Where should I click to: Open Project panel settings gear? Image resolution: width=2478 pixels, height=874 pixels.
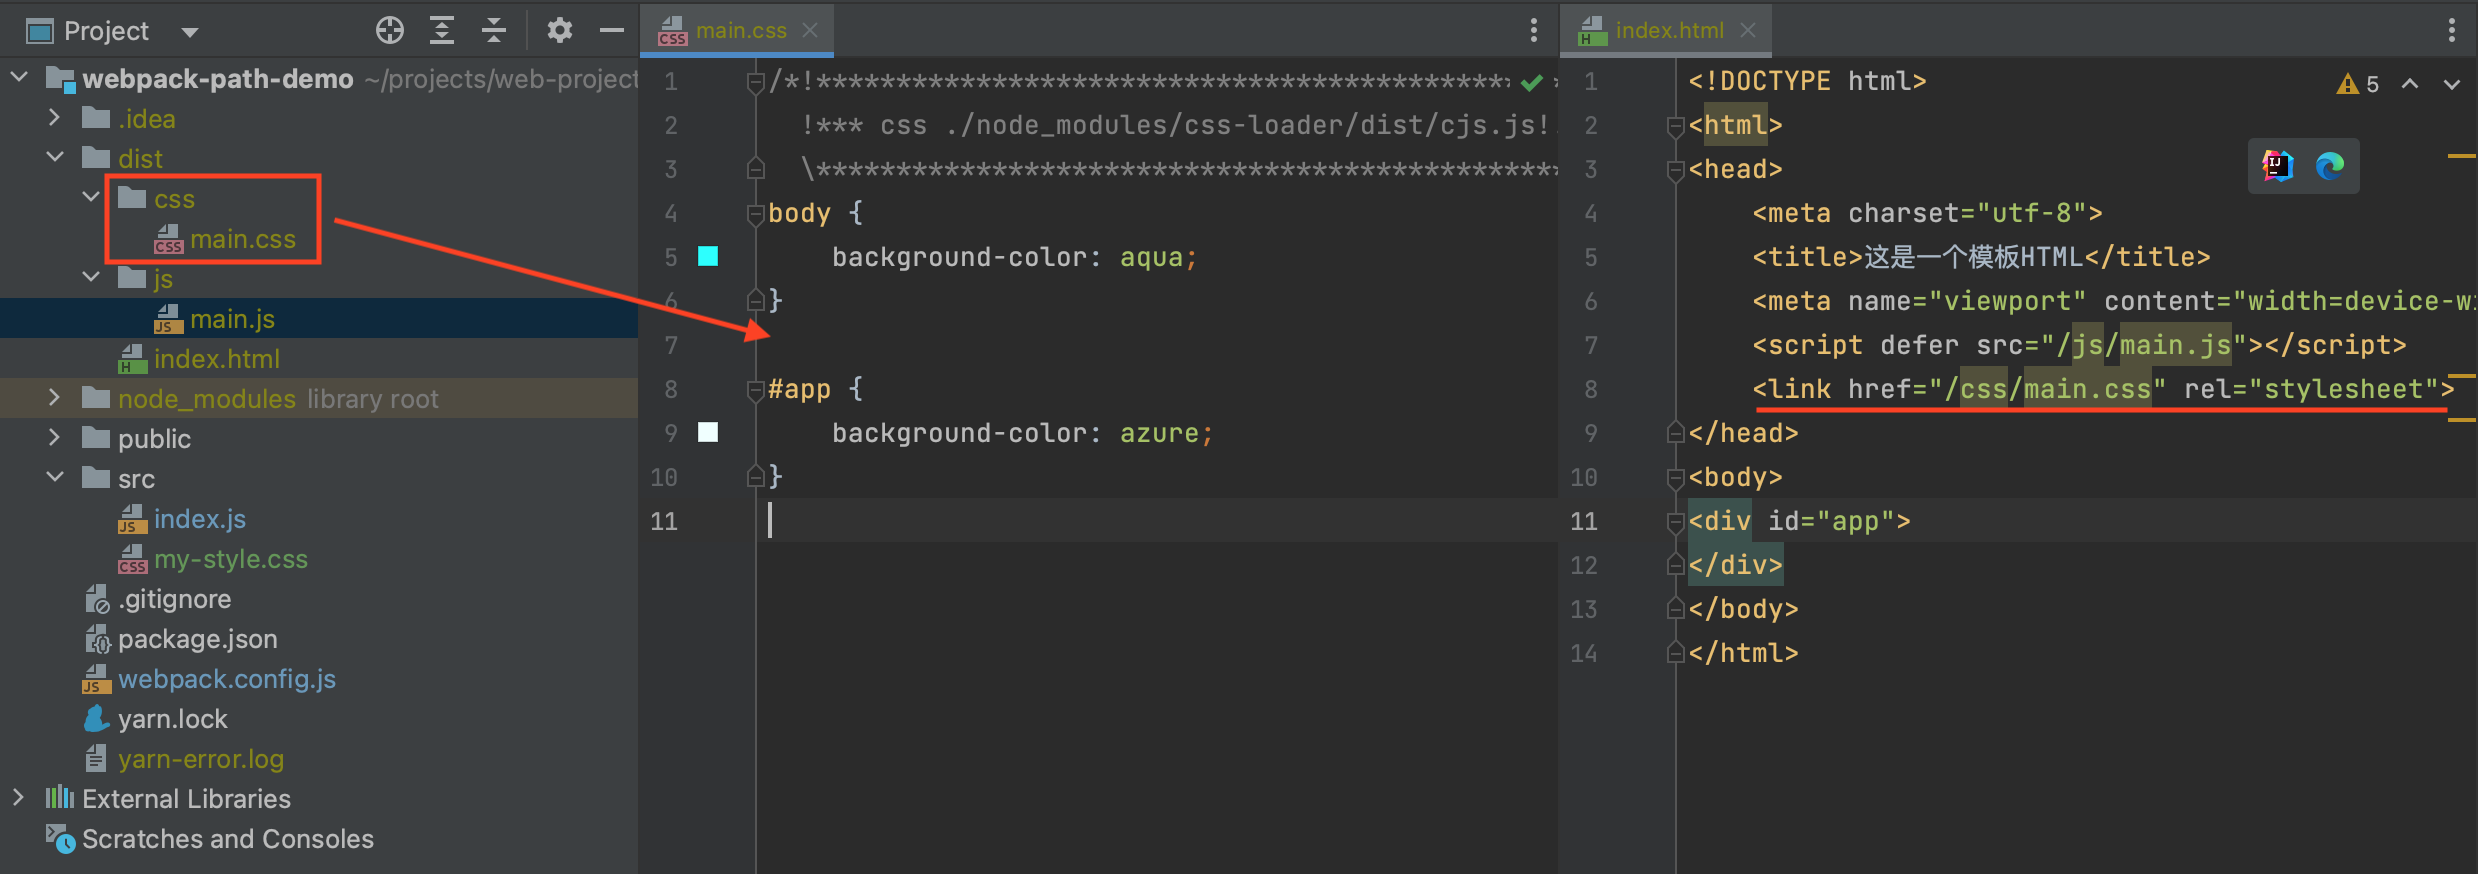coord(560,31)
